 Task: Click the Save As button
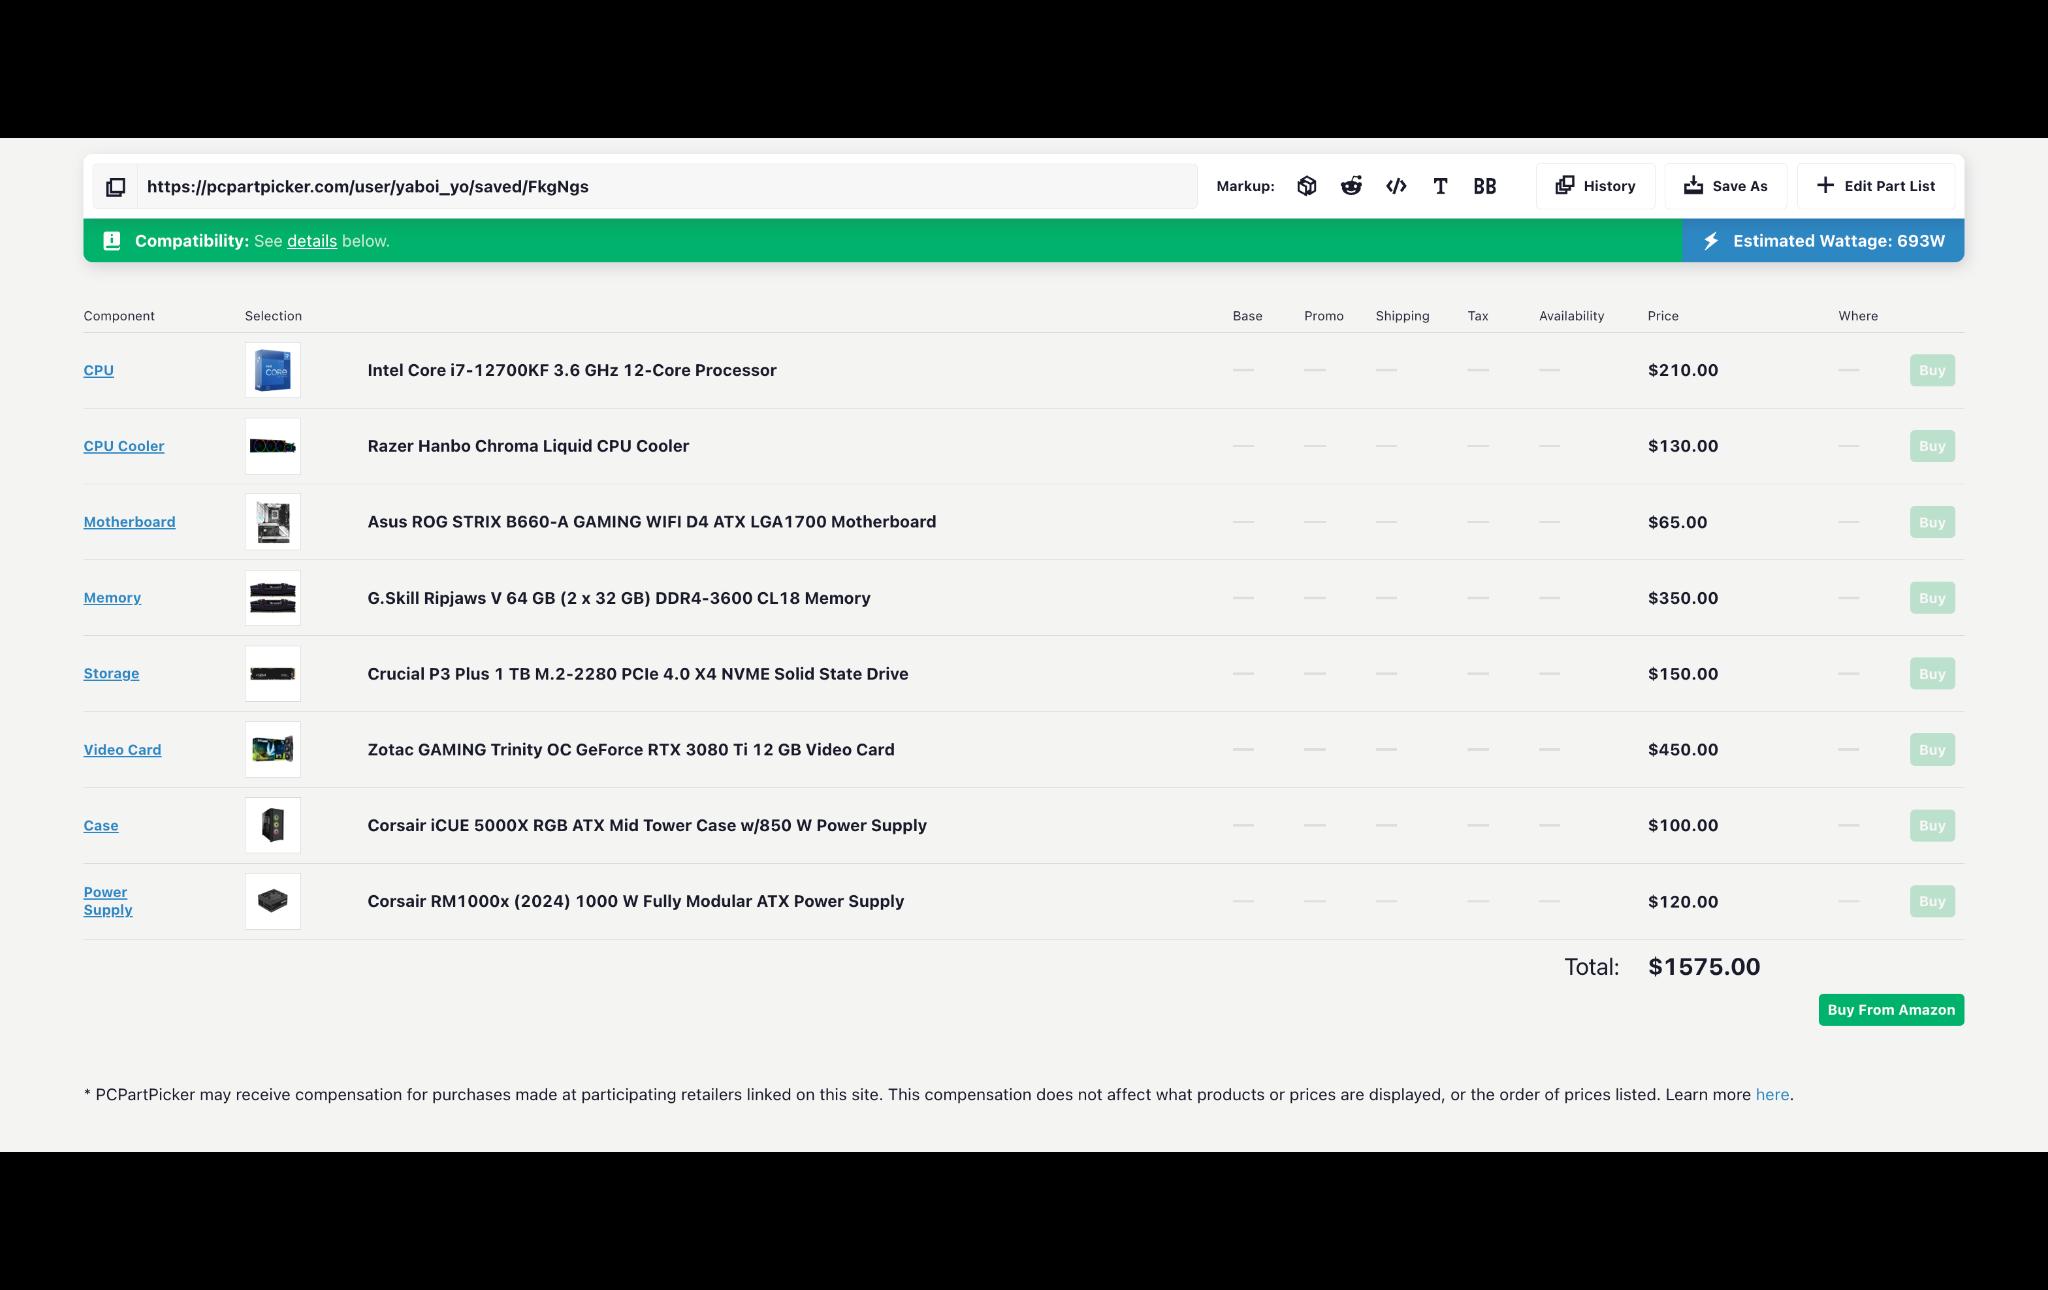coord(1726,186)
